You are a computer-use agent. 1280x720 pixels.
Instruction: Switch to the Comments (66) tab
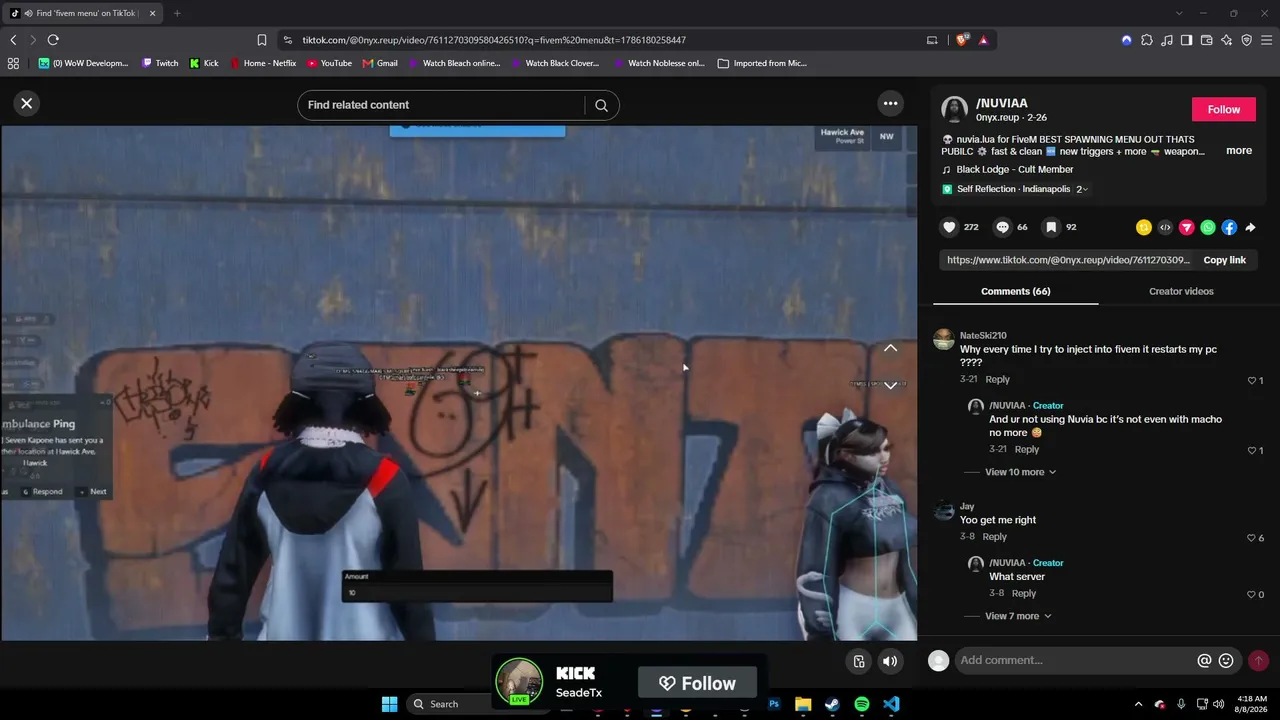[1015, 291]
